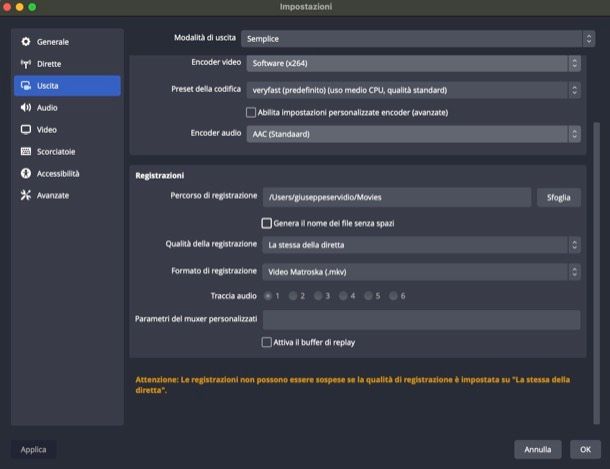Enable 'Attiva il buffer di replay' checkbox
The height and width of the screenshot is (469, 610).
267,342
